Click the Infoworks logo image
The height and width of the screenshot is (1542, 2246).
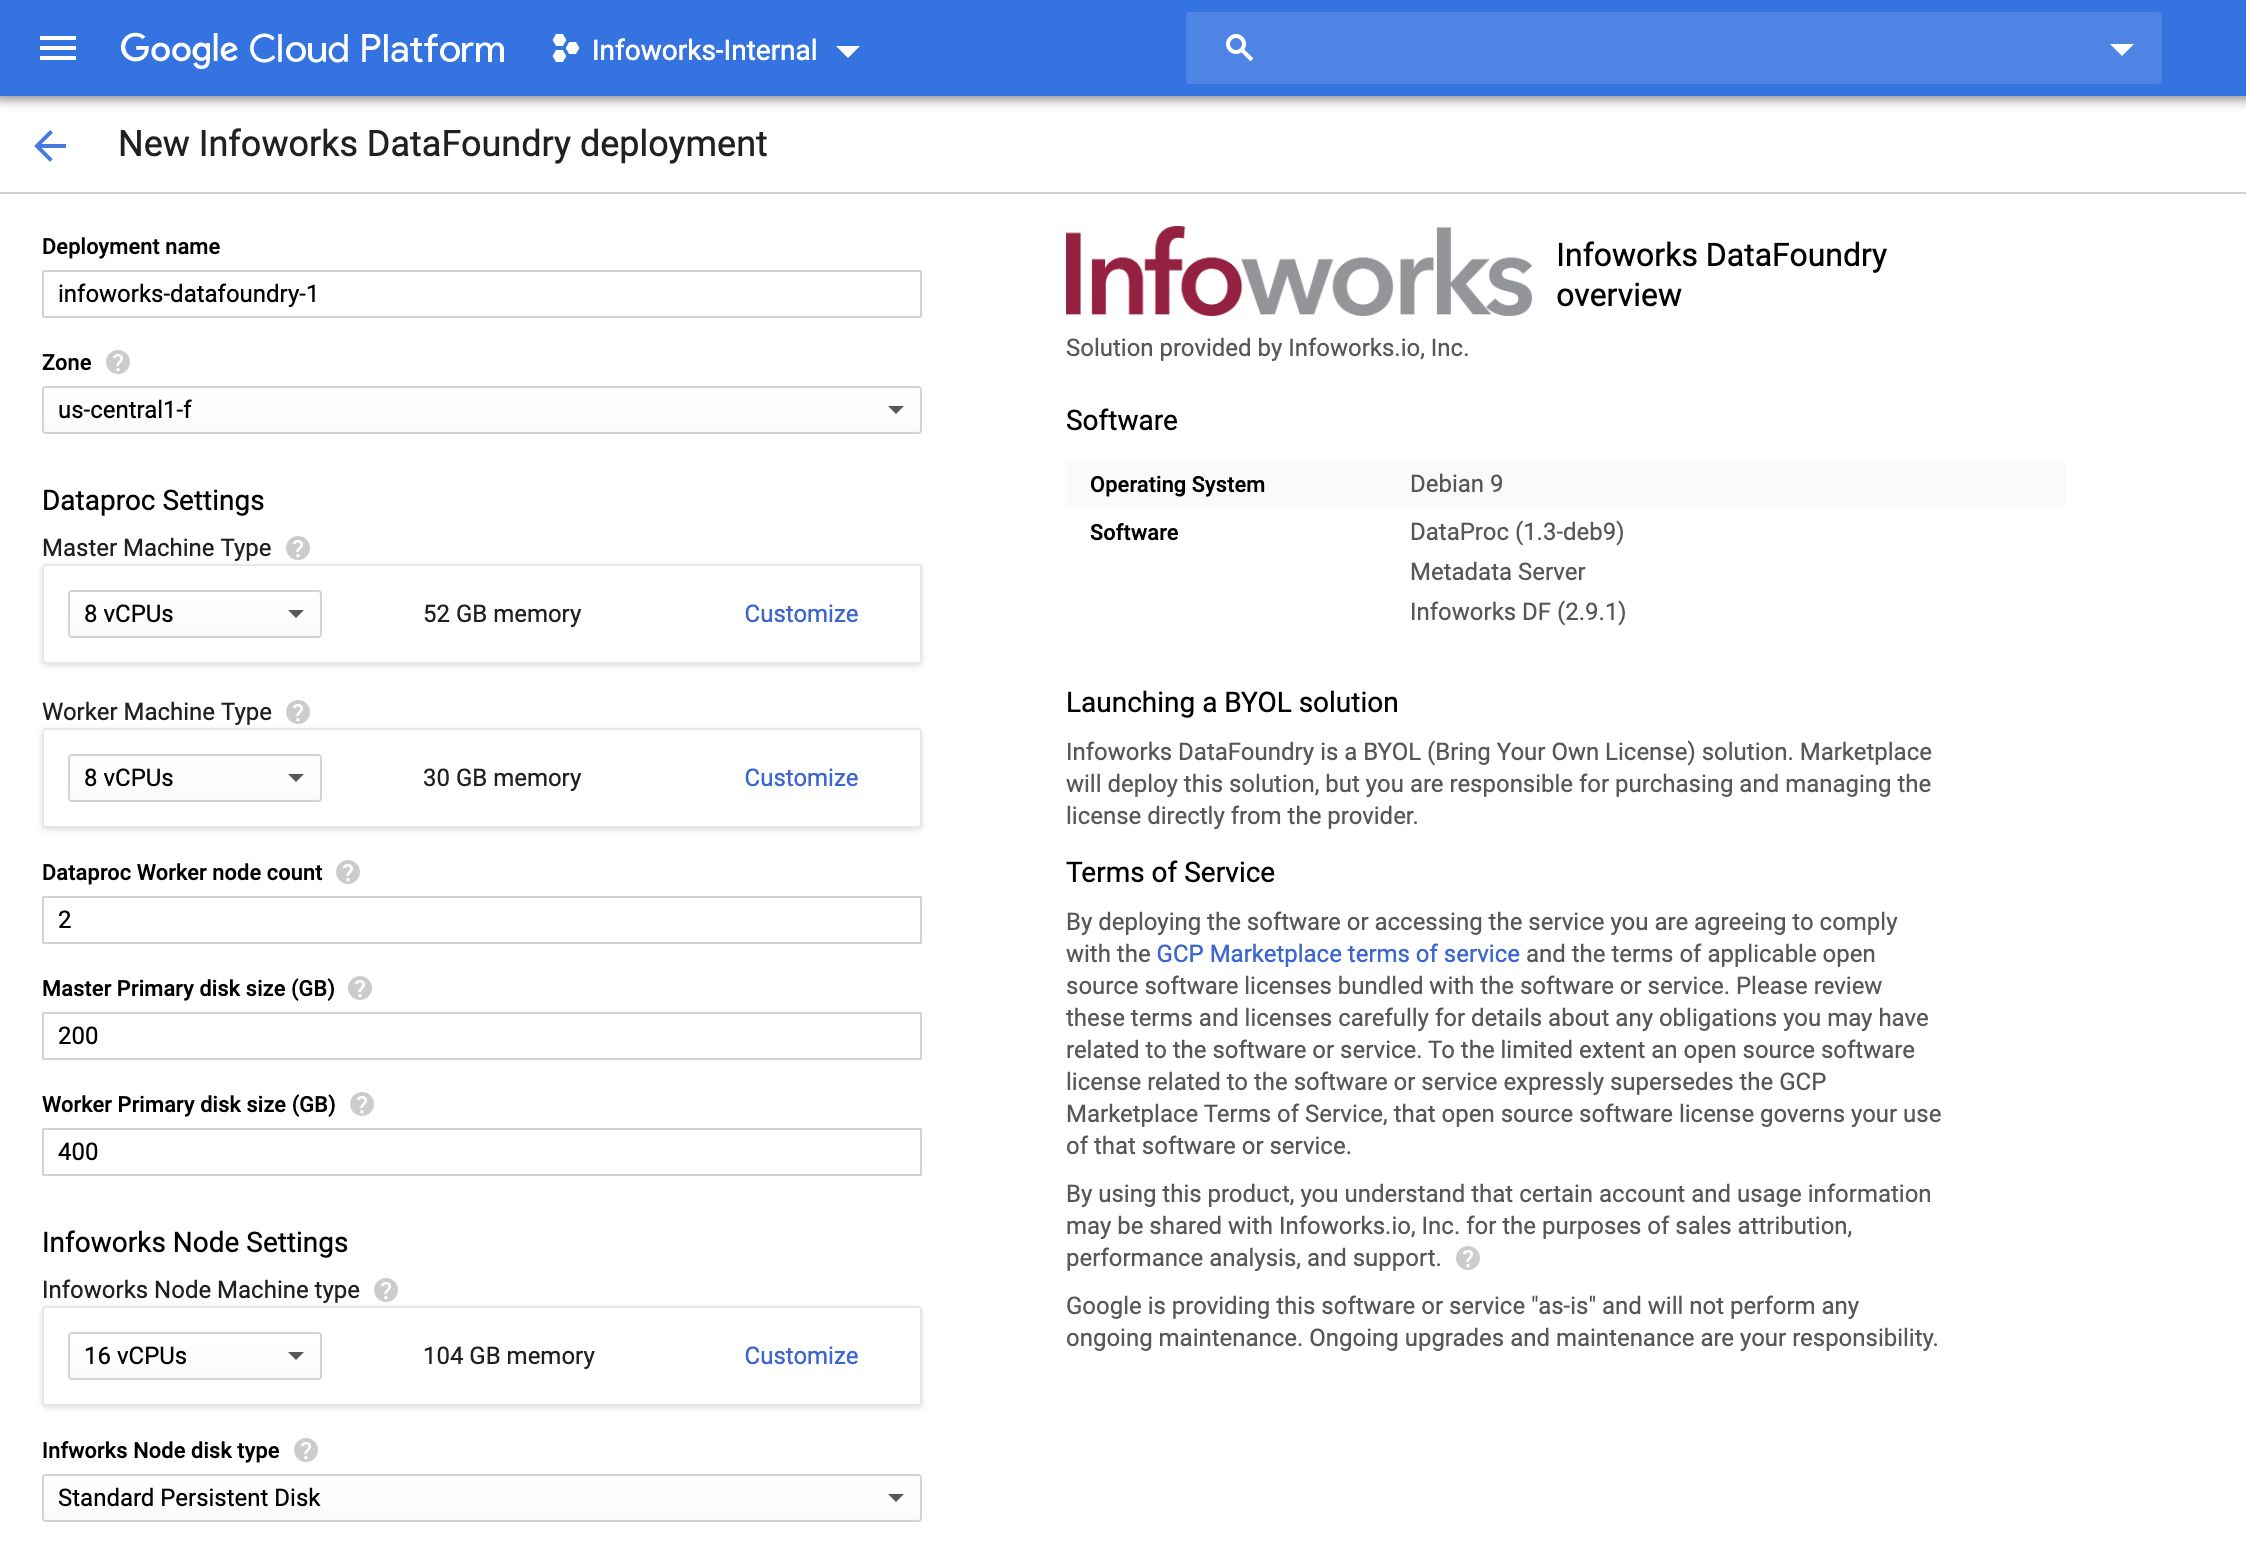point(1298,272)
